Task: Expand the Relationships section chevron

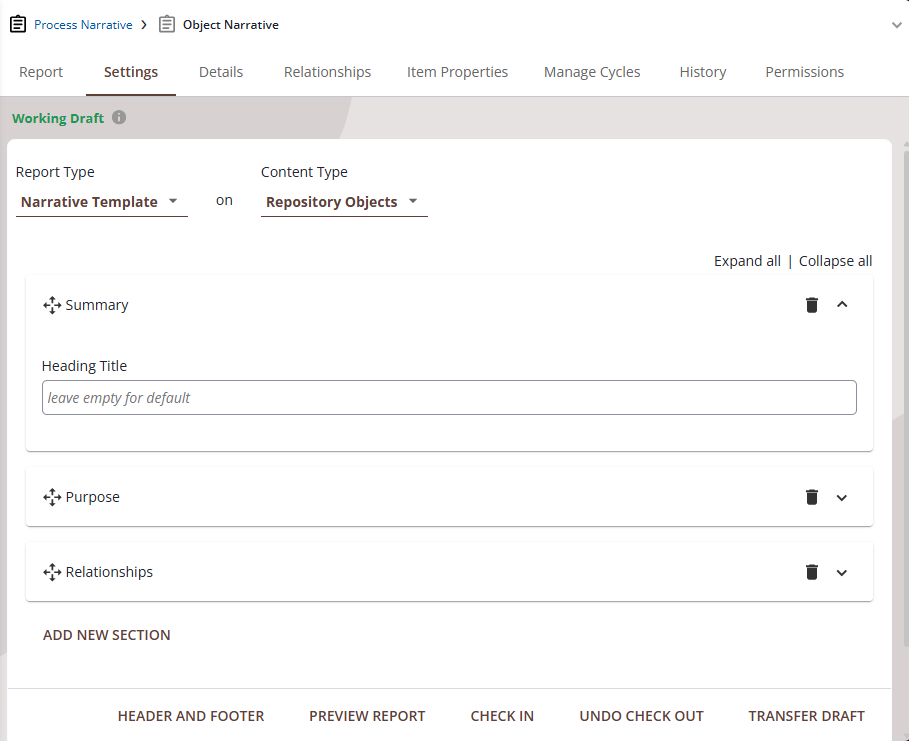Action: coord(842,572)
